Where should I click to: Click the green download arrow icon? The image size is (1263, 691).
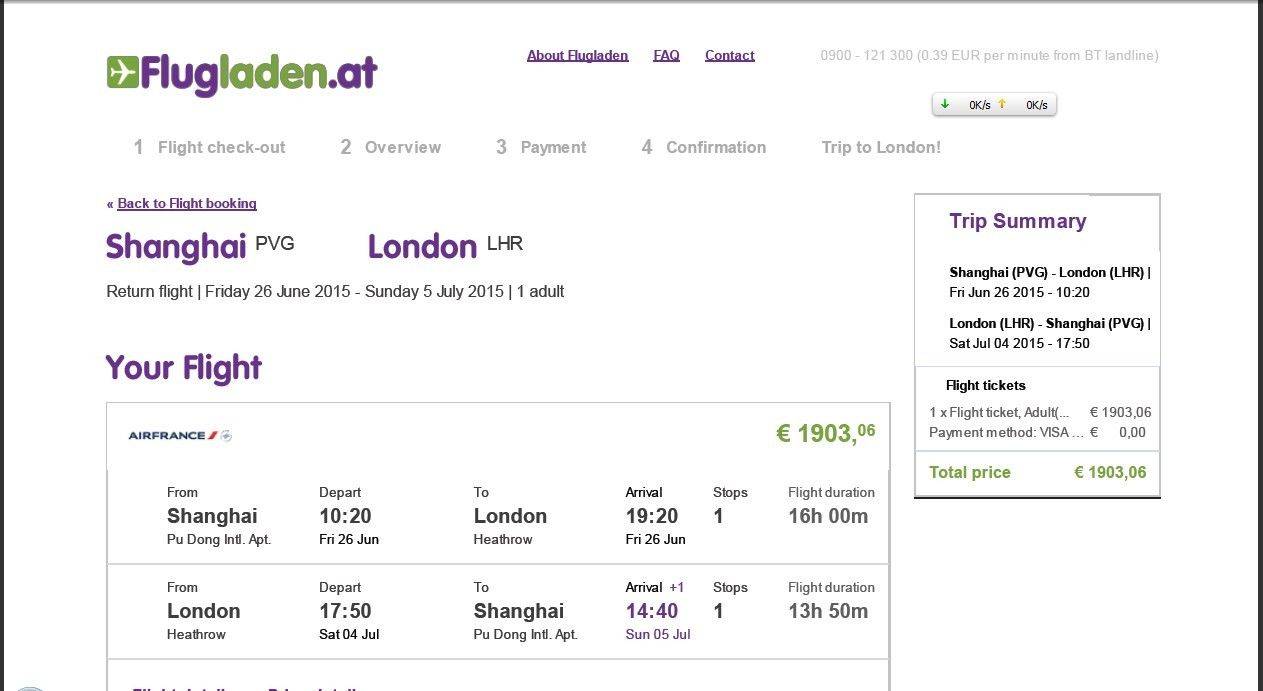945,104
